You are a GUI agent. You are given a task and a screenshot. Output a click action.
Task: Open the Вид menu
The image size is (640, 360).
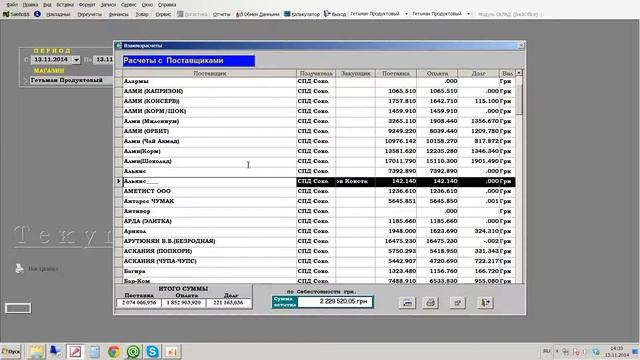pos(47,4)
